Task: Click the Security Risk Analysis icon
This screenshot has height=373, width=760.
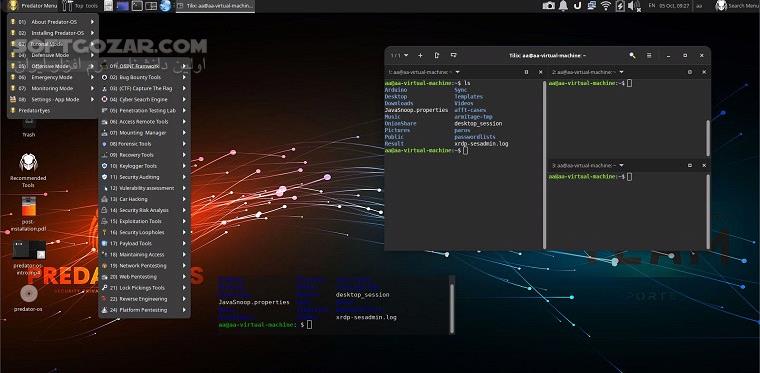Action: point(104,210)
